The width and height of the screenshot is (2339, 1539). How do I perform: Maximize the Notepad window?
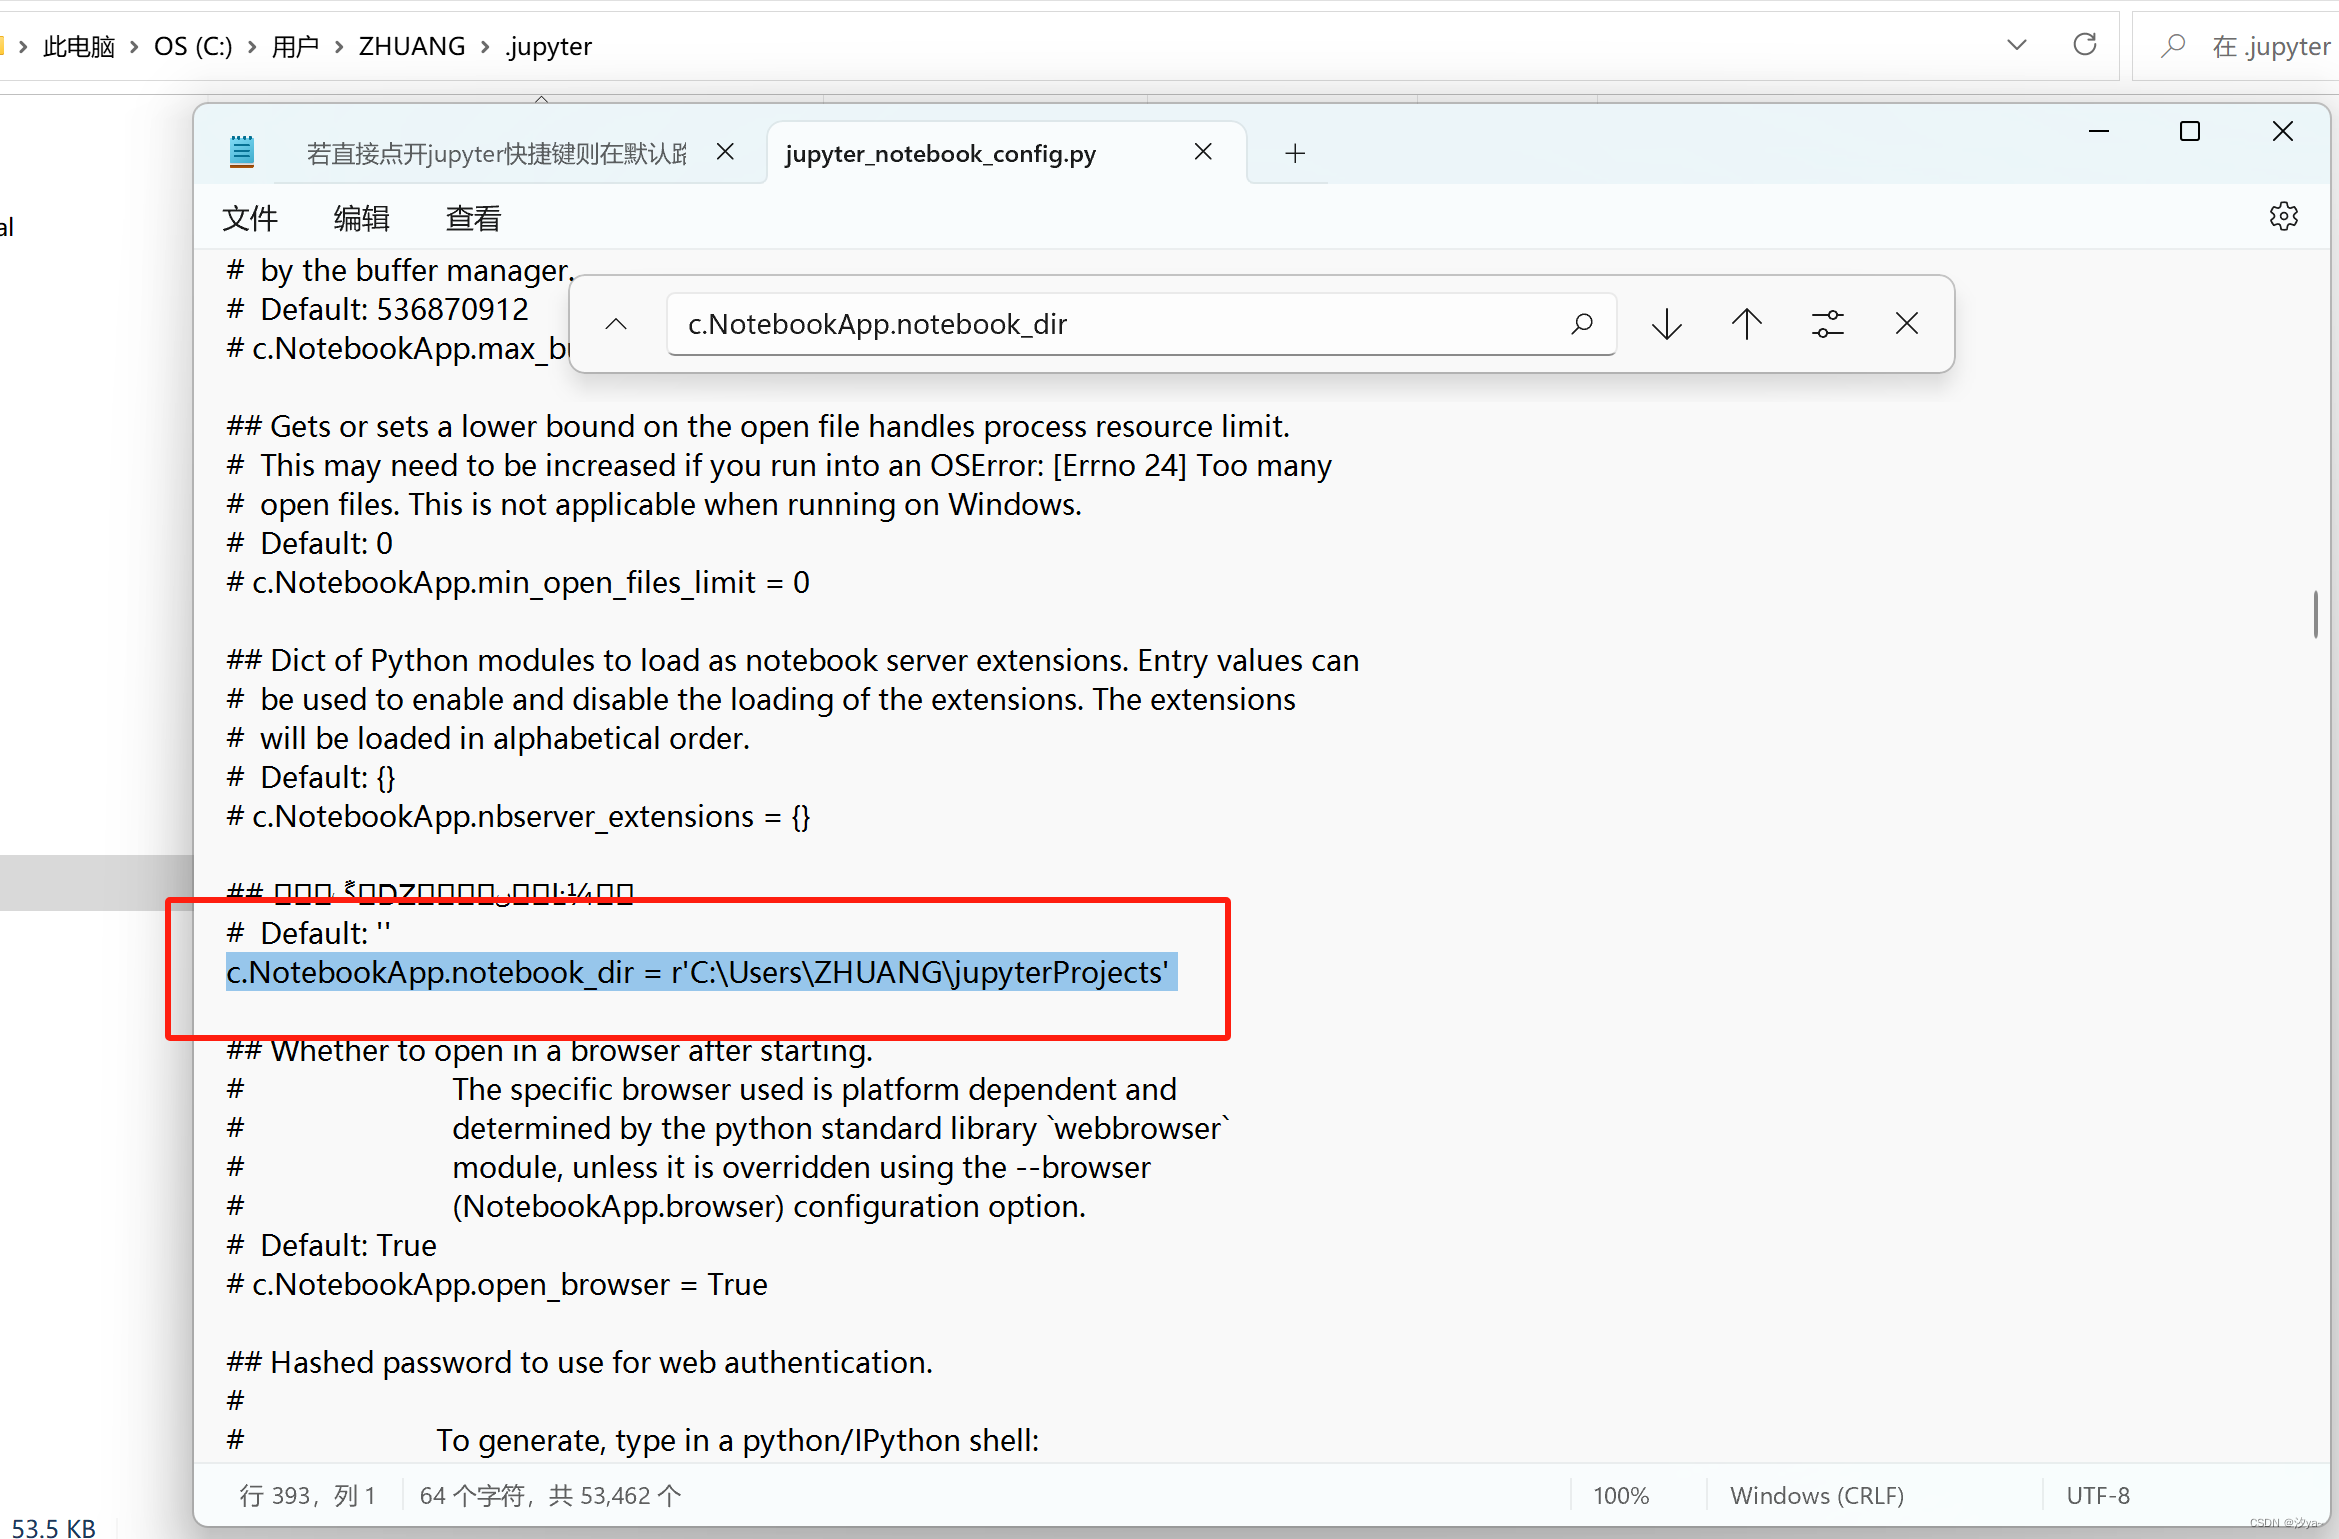[2190, 131]
